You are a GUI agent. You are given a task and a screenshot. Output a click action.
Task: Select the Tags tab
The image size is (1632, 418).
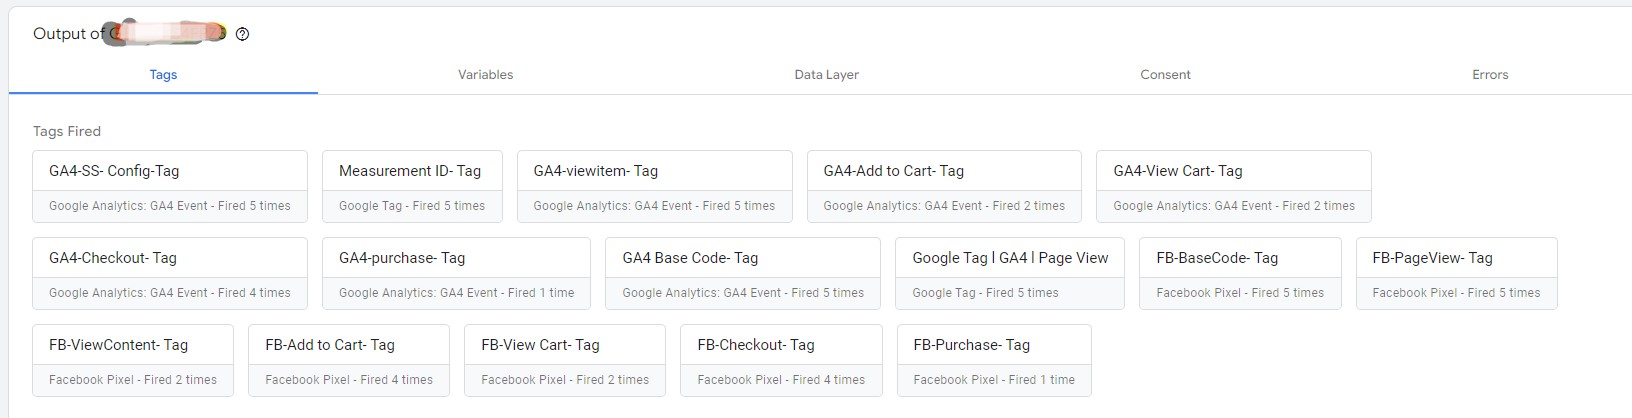[163, 75]
